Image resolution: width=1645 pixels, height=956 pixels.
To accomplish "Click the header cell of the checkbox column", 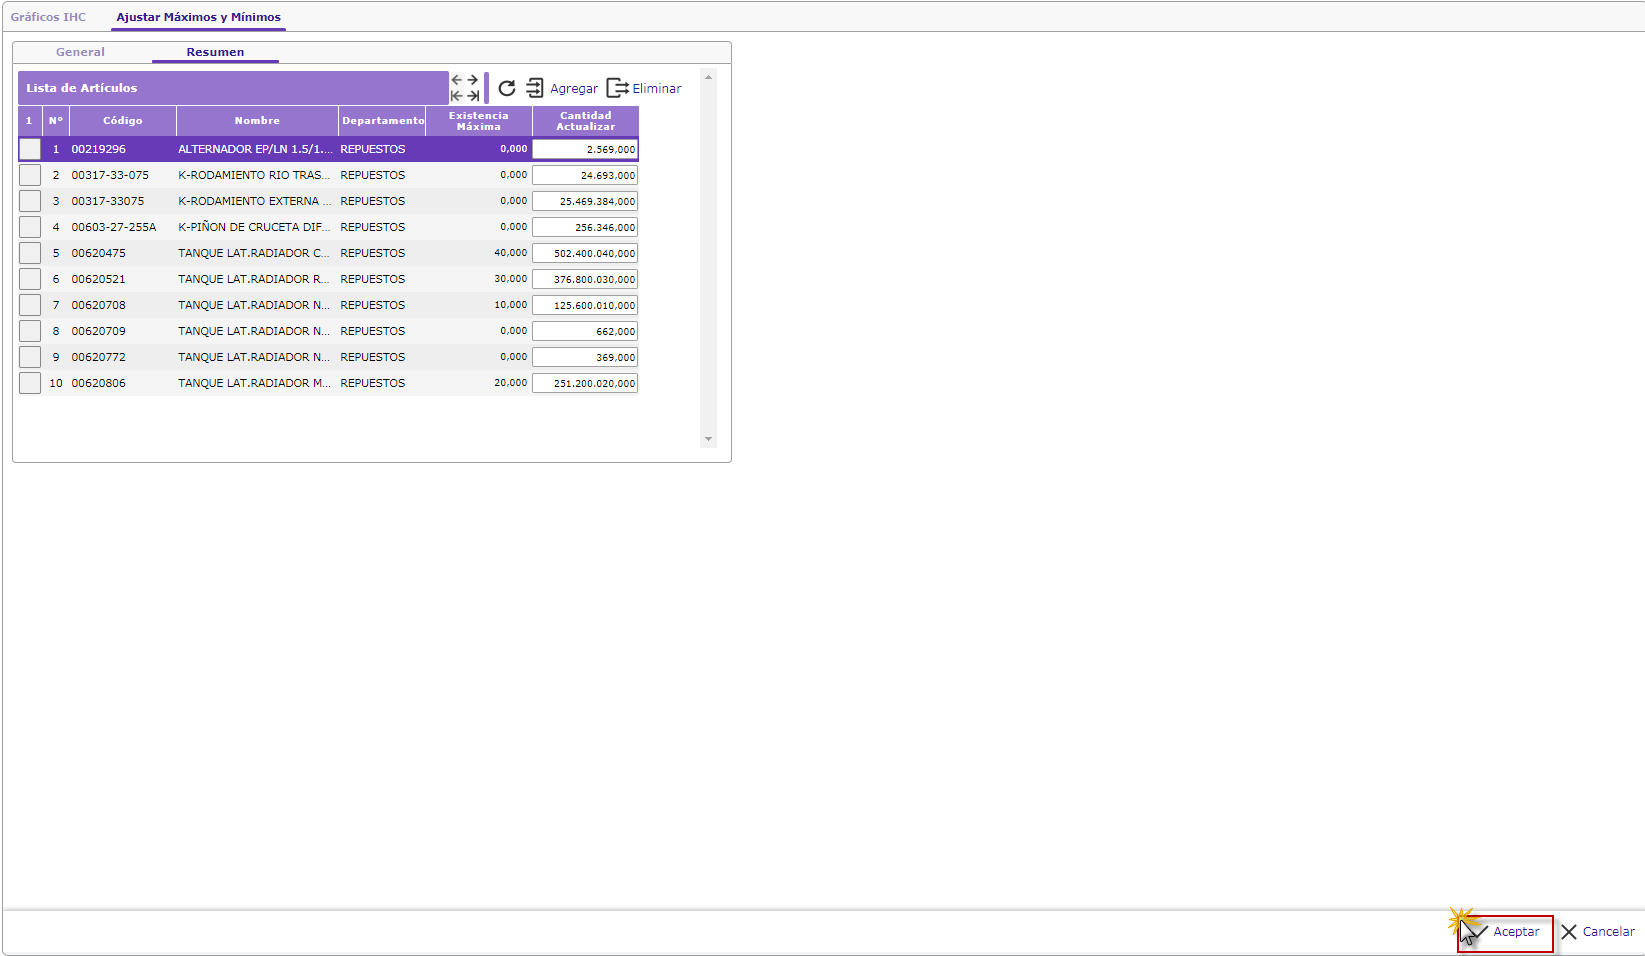I will pos(30,121).
